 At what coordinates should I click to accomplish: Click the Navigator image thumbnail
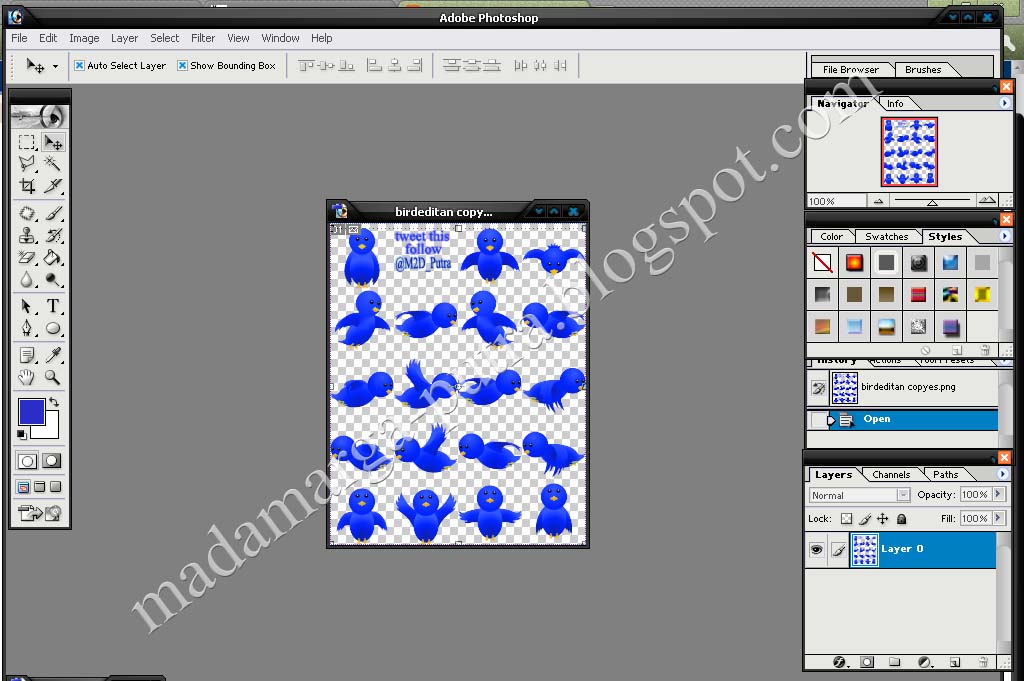pos(909,151)
